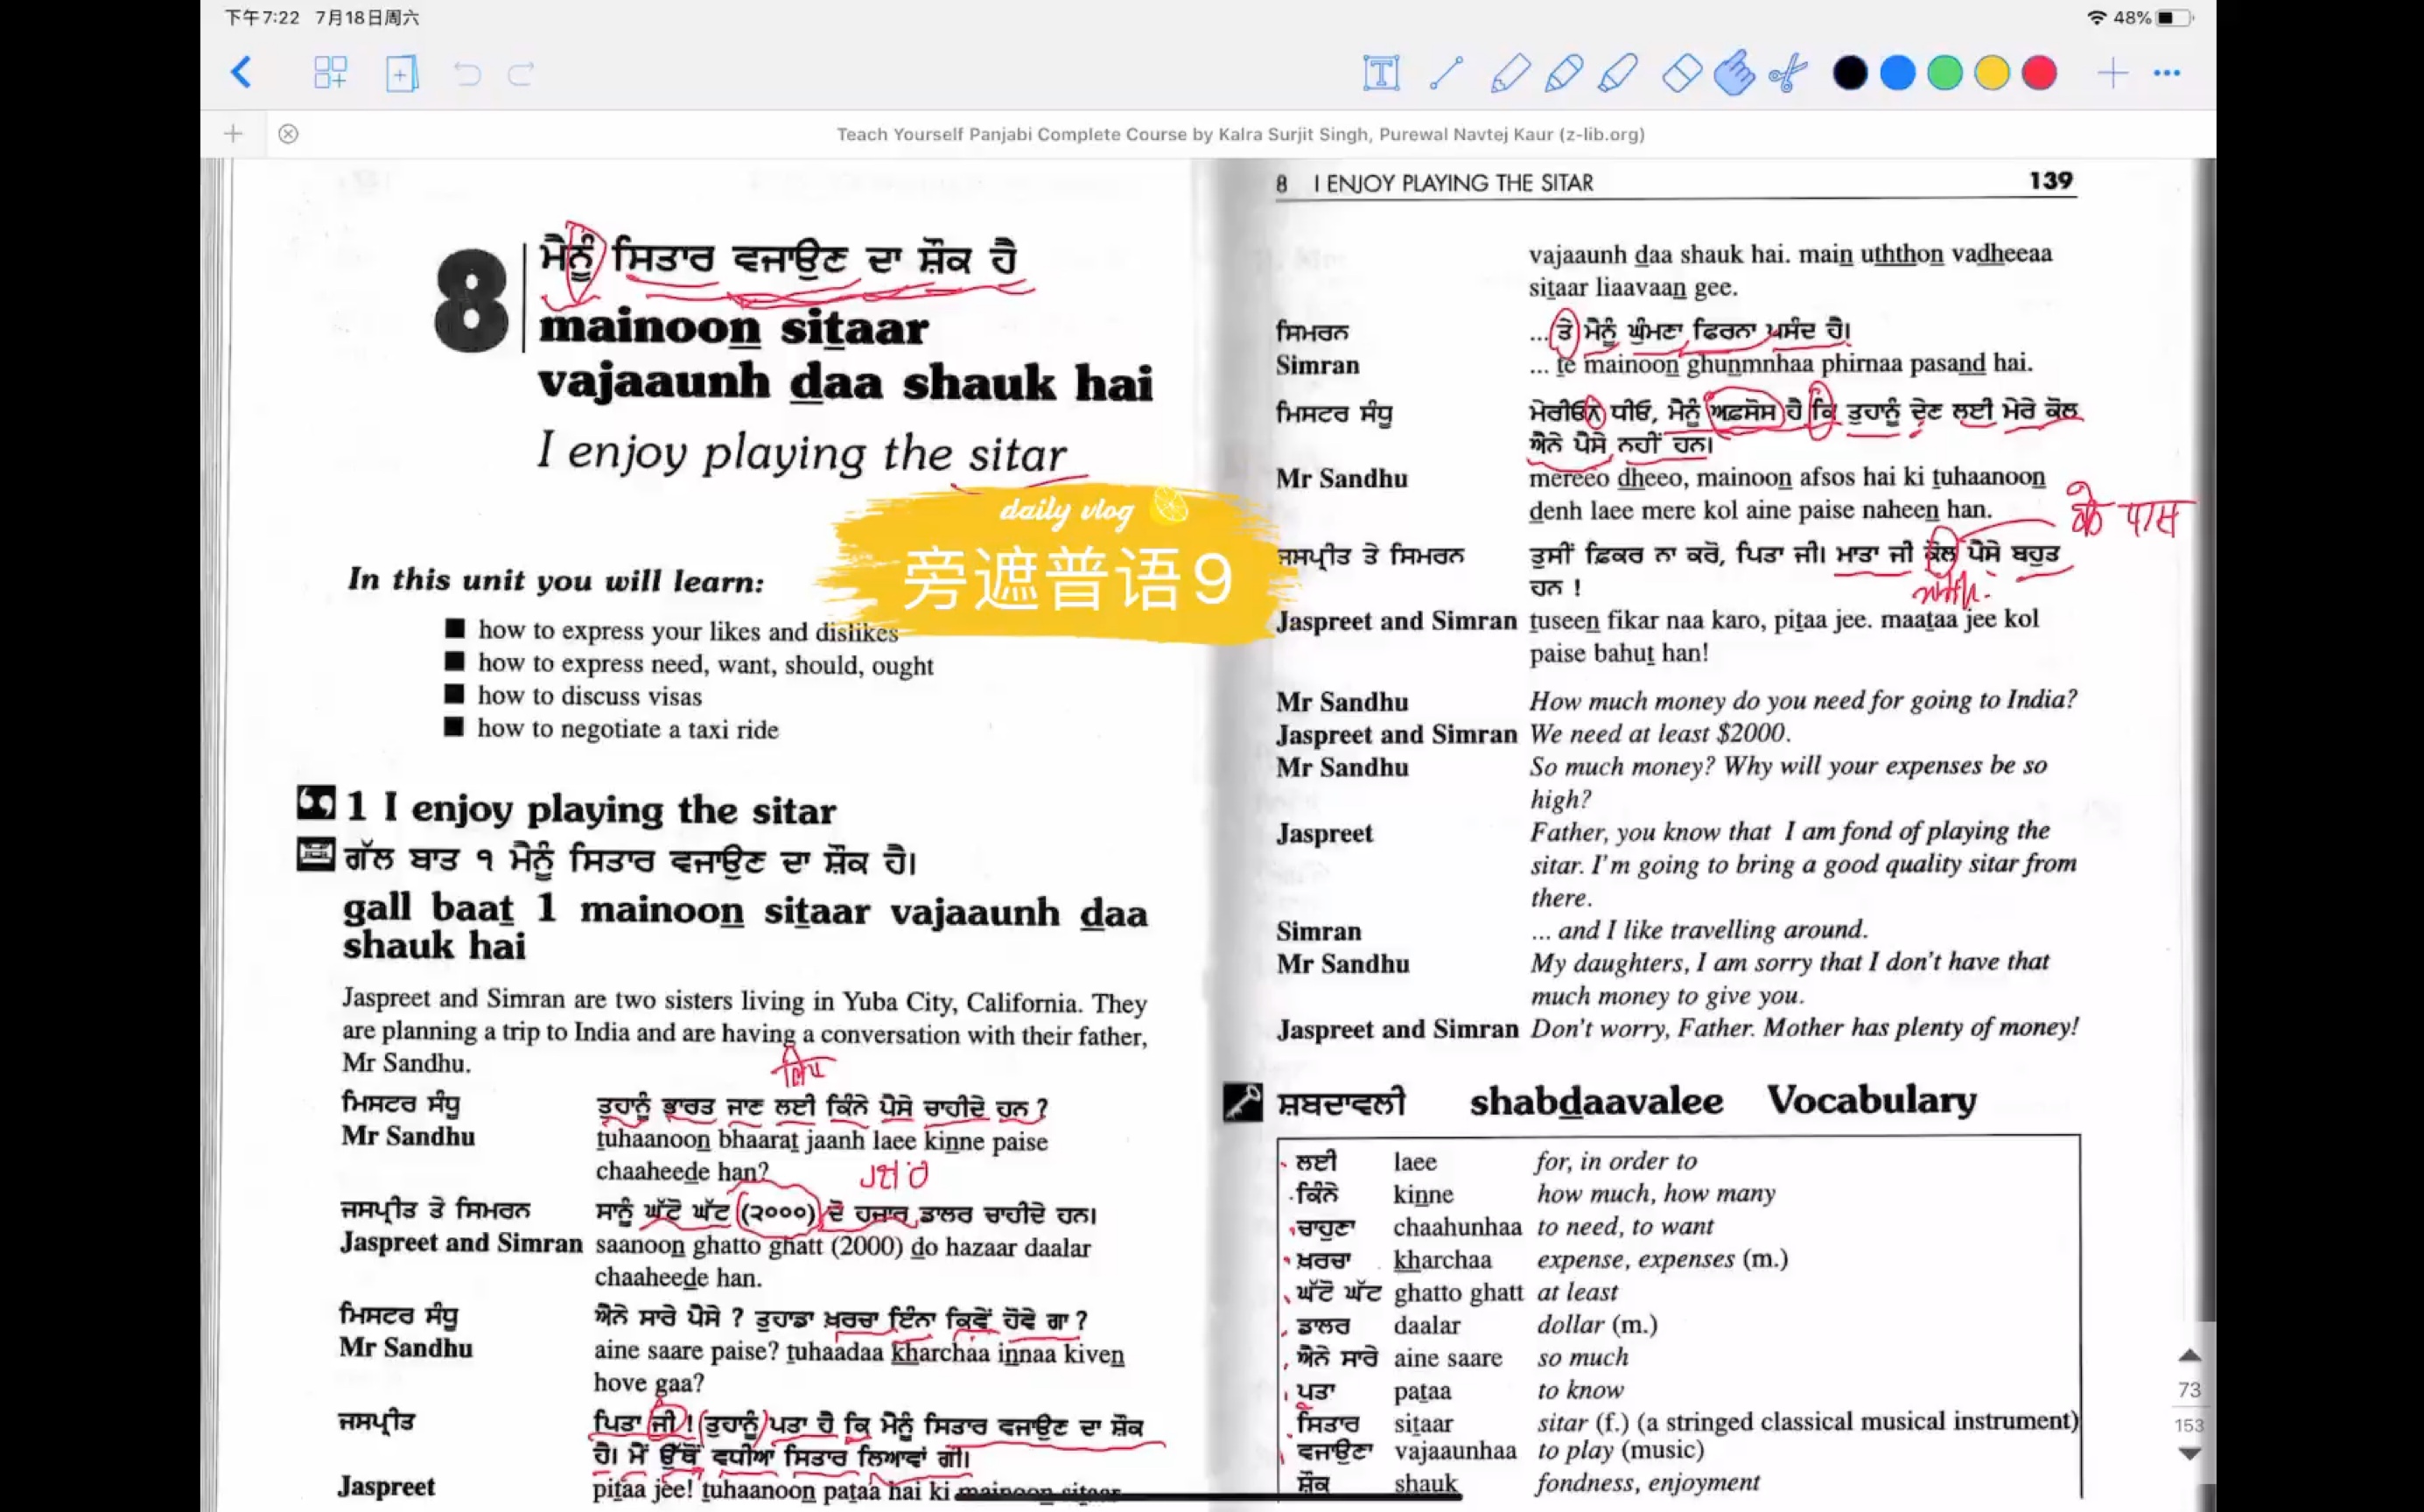
Task: Tap the 'Vocabulary' heading
Action: (1871, 1100)
